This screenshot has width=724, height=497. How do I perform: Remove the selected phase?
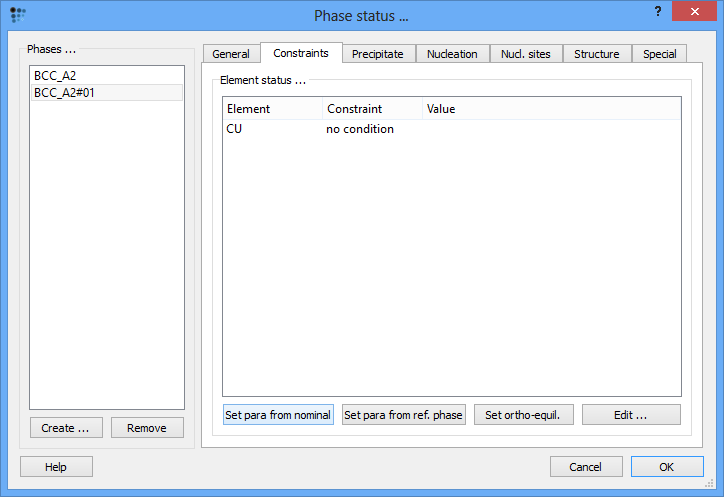147,428
